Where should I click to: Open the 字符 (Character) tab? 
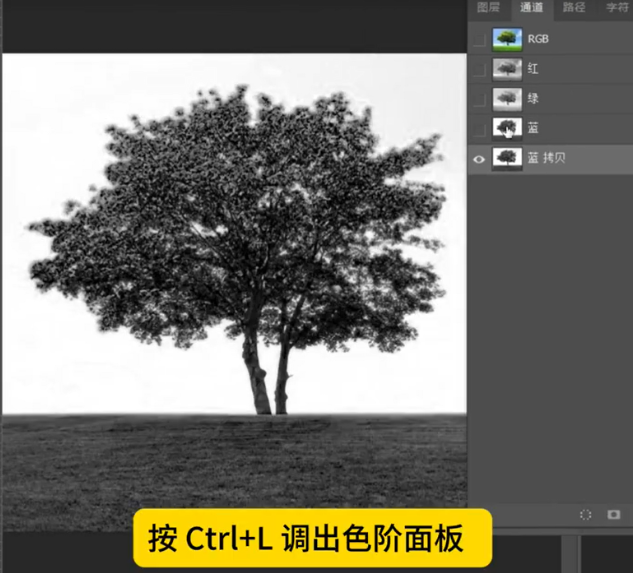point(617,7)
